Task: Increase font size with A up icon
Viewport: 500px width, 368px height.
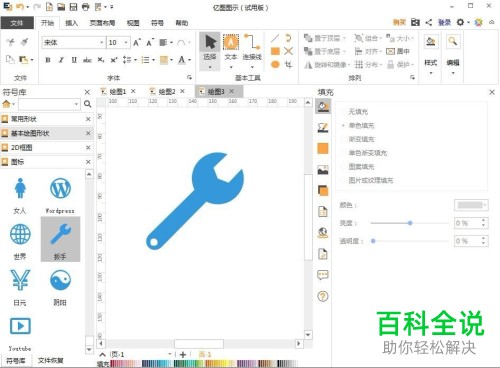Action: coord(137,43)
